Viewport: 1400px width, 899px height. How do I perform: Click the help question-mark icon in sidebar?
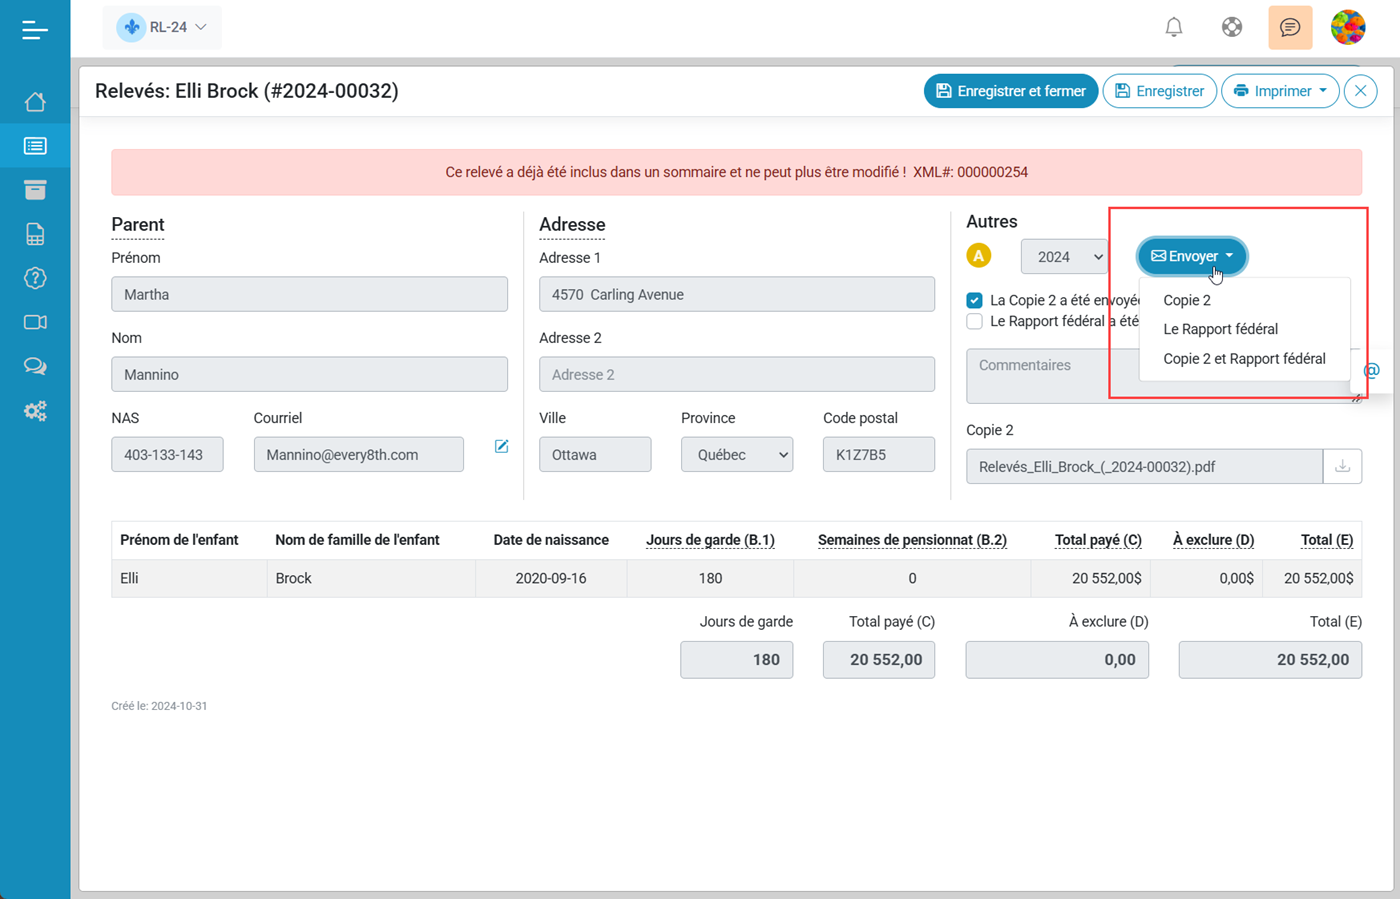click(x=35, y=278)
